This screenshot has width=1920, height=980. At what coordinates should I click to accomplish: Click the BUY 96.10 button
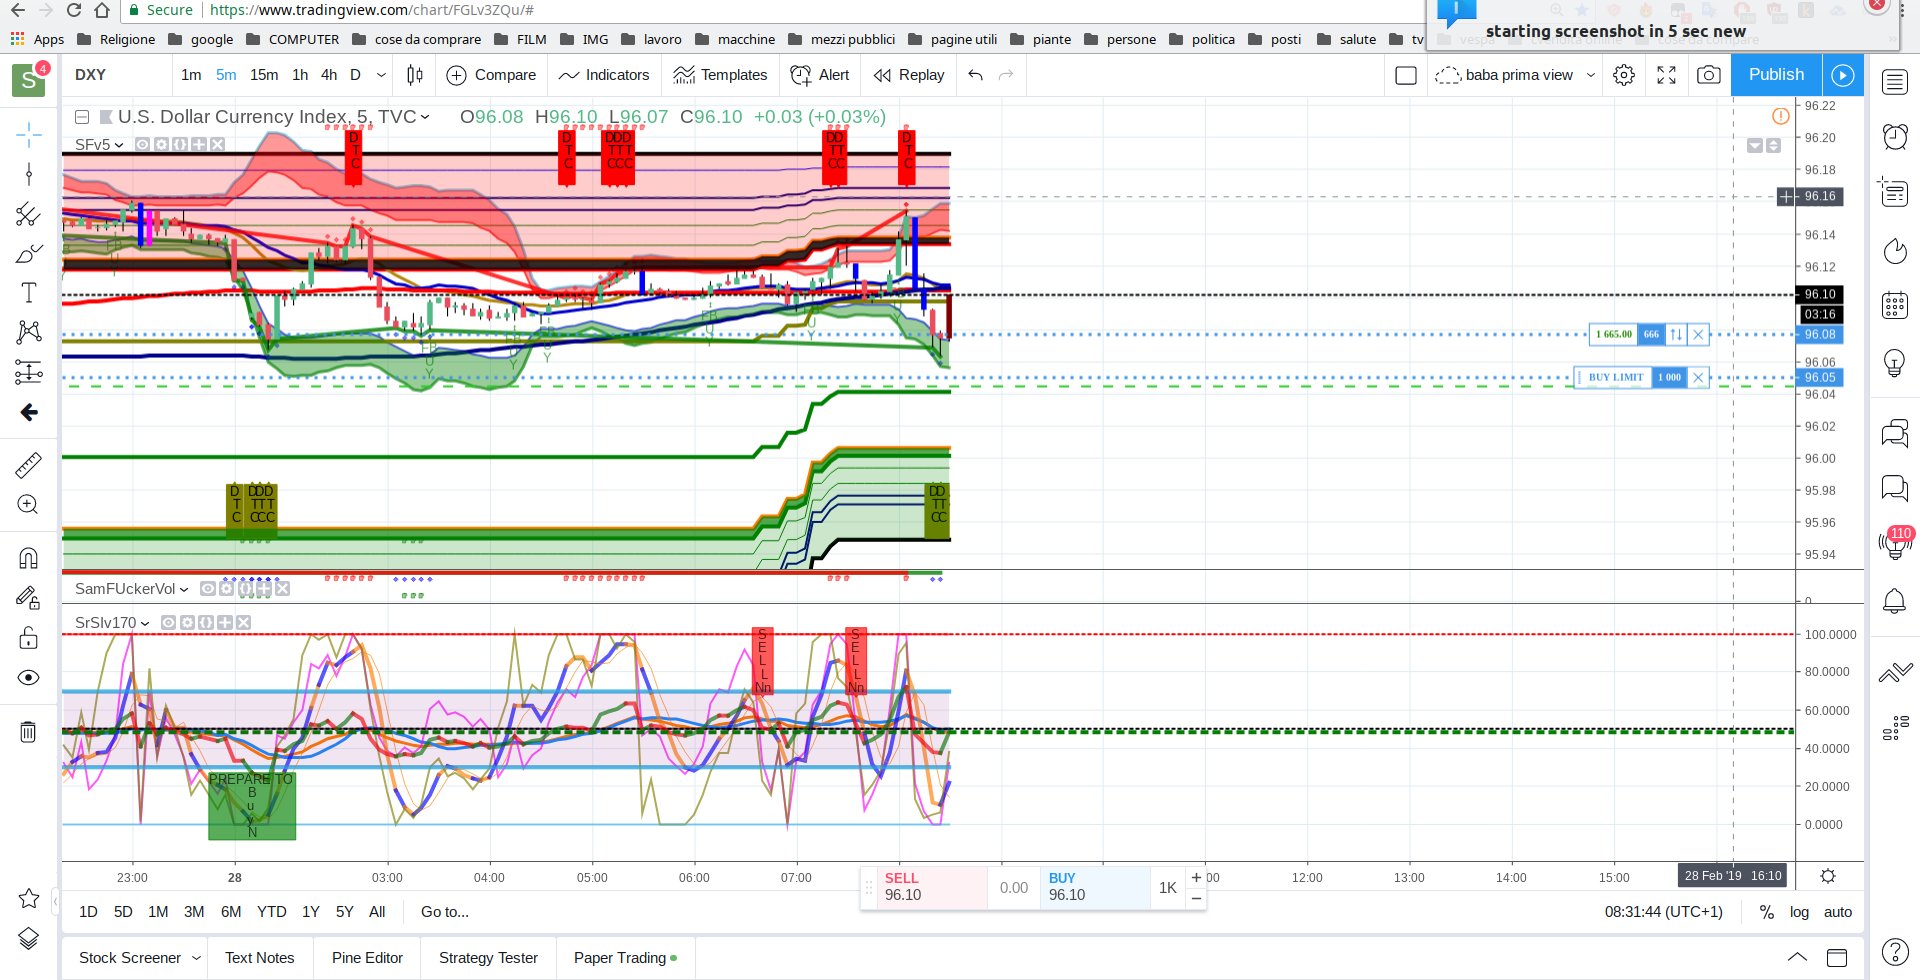1095,887
